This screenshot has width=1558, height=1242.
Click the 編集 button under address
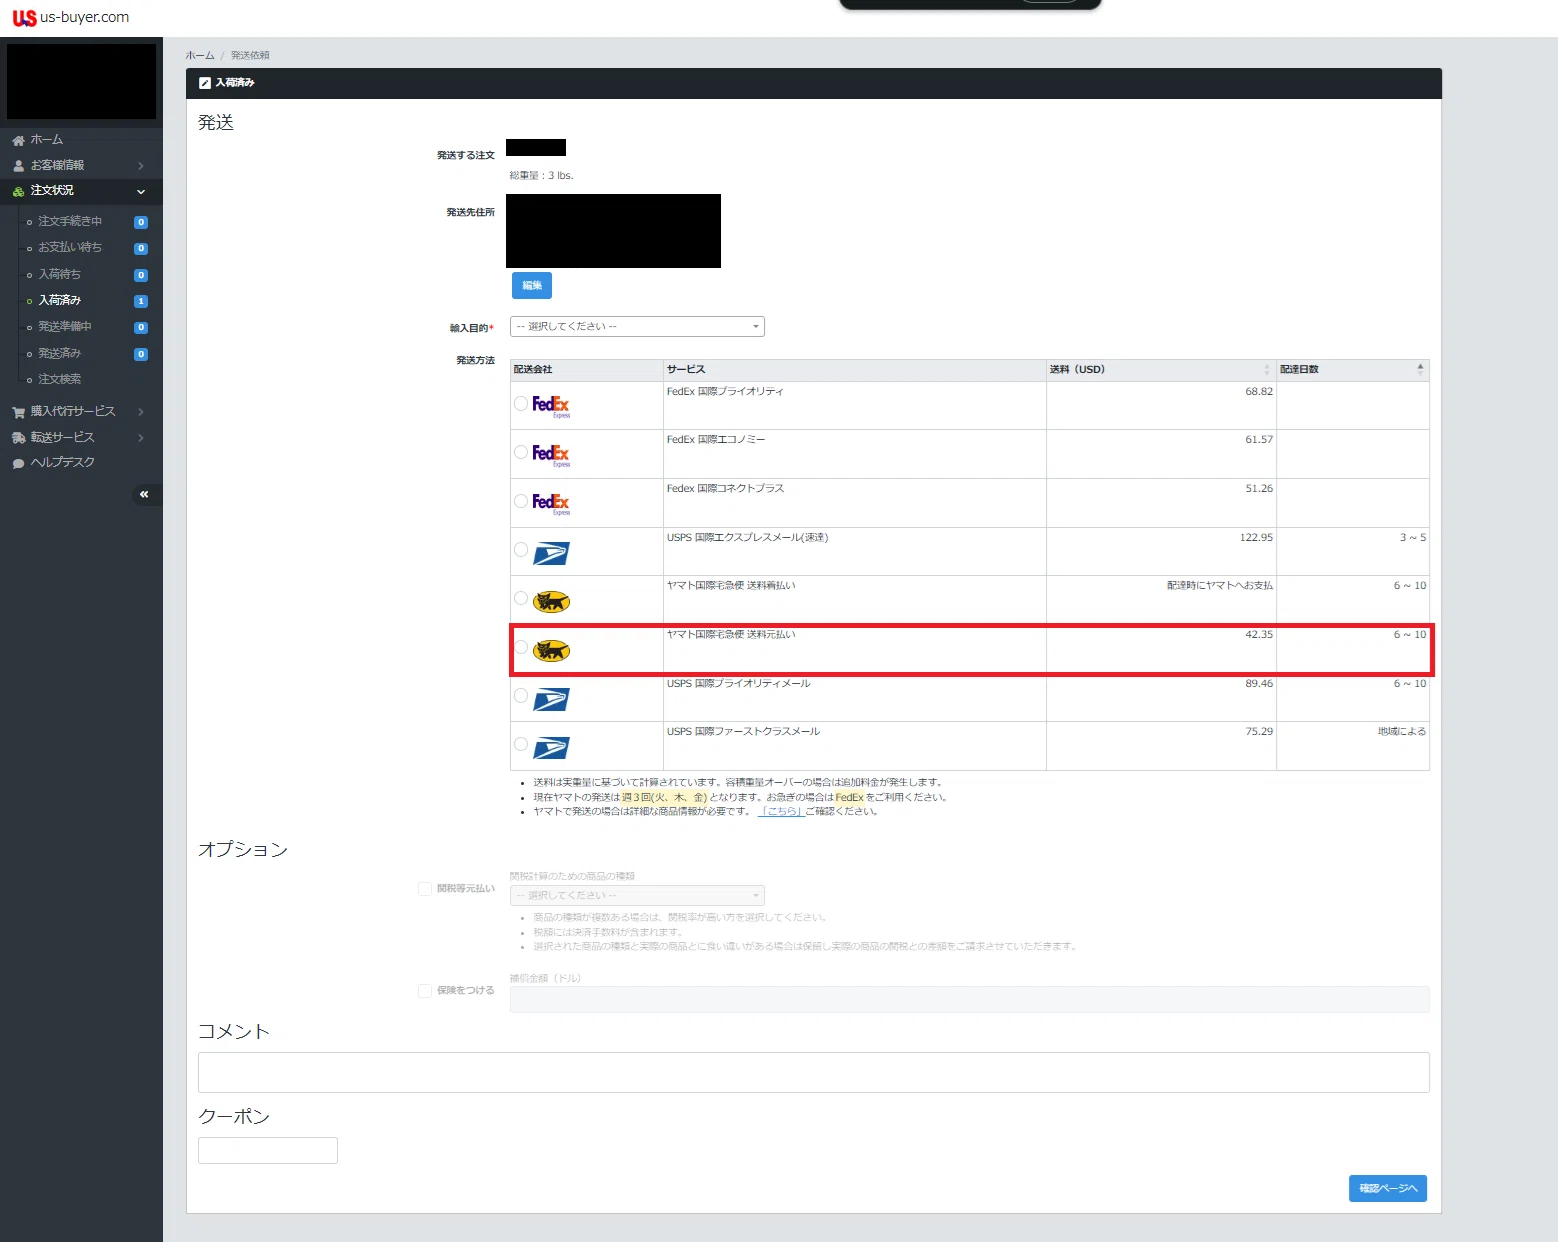coord(532,285)
